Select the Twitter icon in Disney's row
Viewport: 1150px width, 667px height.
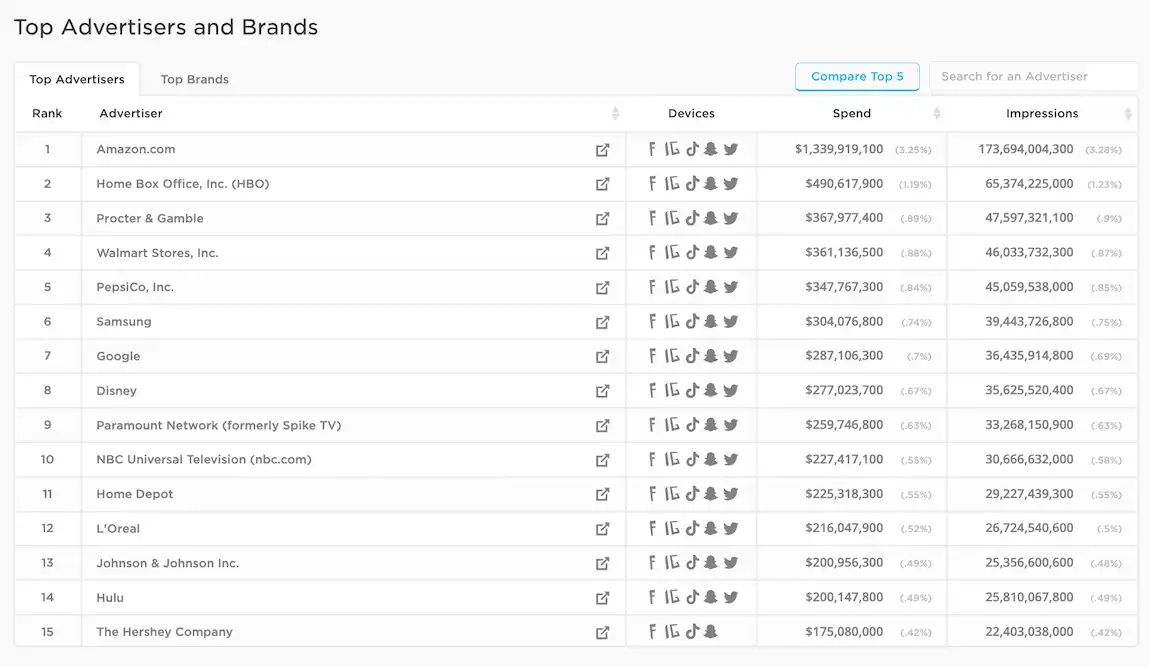tap(731, 390)
